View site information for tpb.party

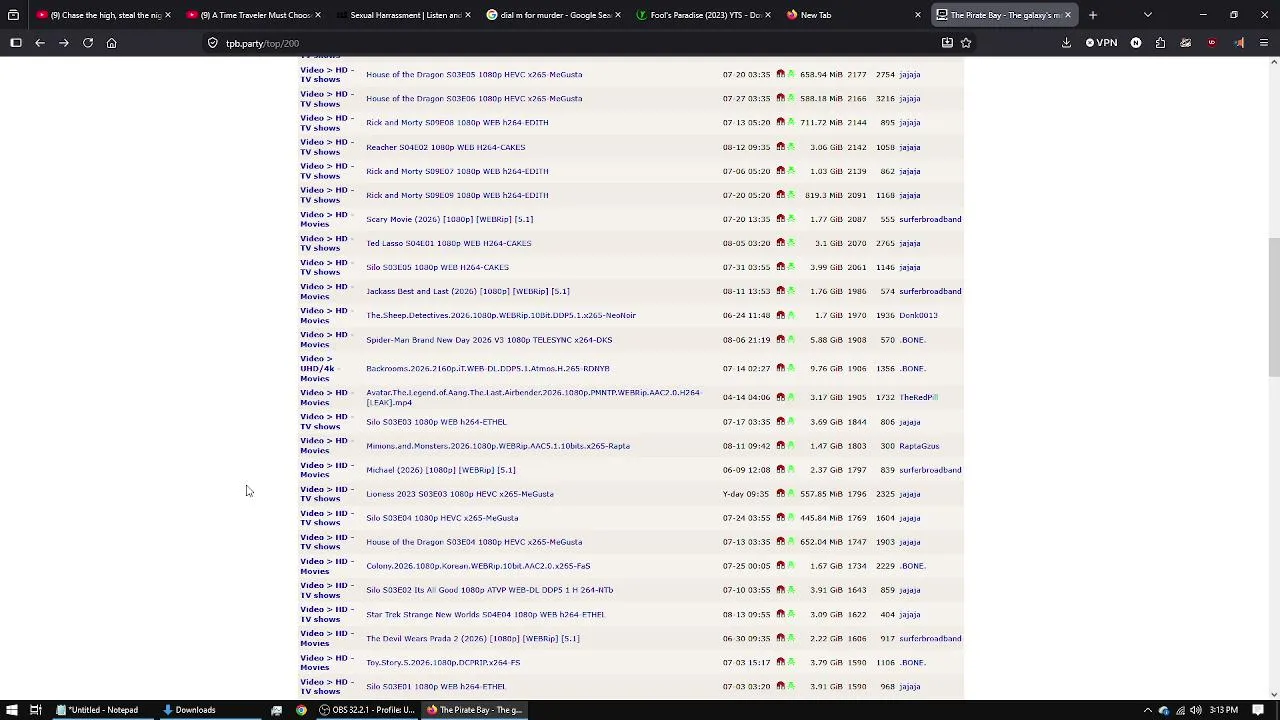click(x=213, y=43)
